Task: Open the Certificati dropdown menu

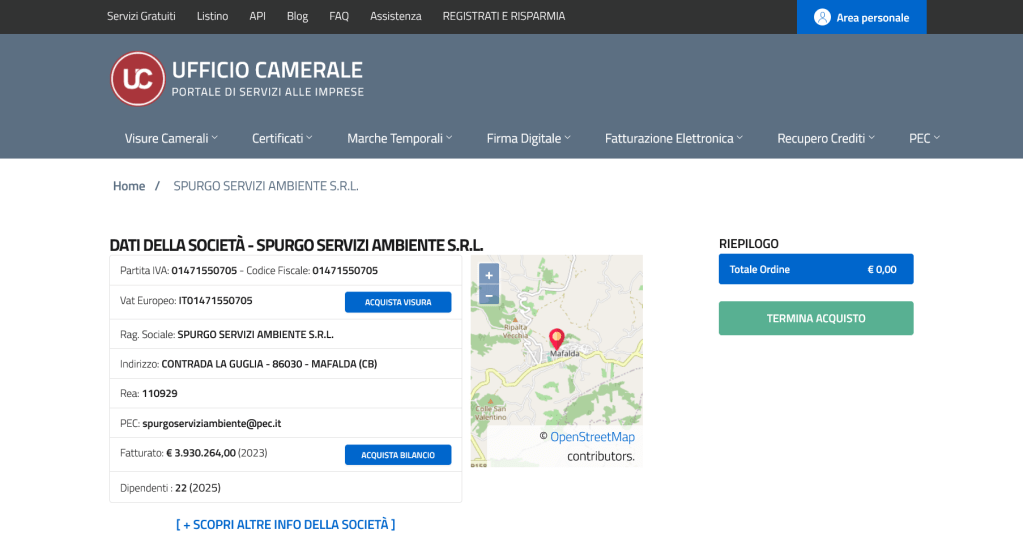Action: coord(282,138)
